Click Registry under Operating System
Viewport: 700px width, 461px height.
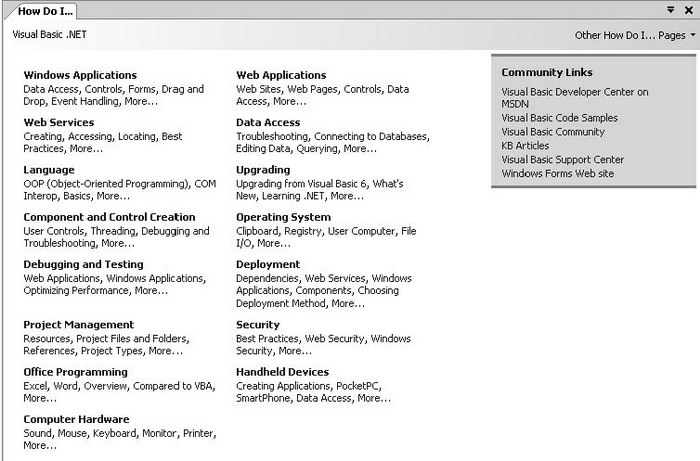[x=303, y=231]
